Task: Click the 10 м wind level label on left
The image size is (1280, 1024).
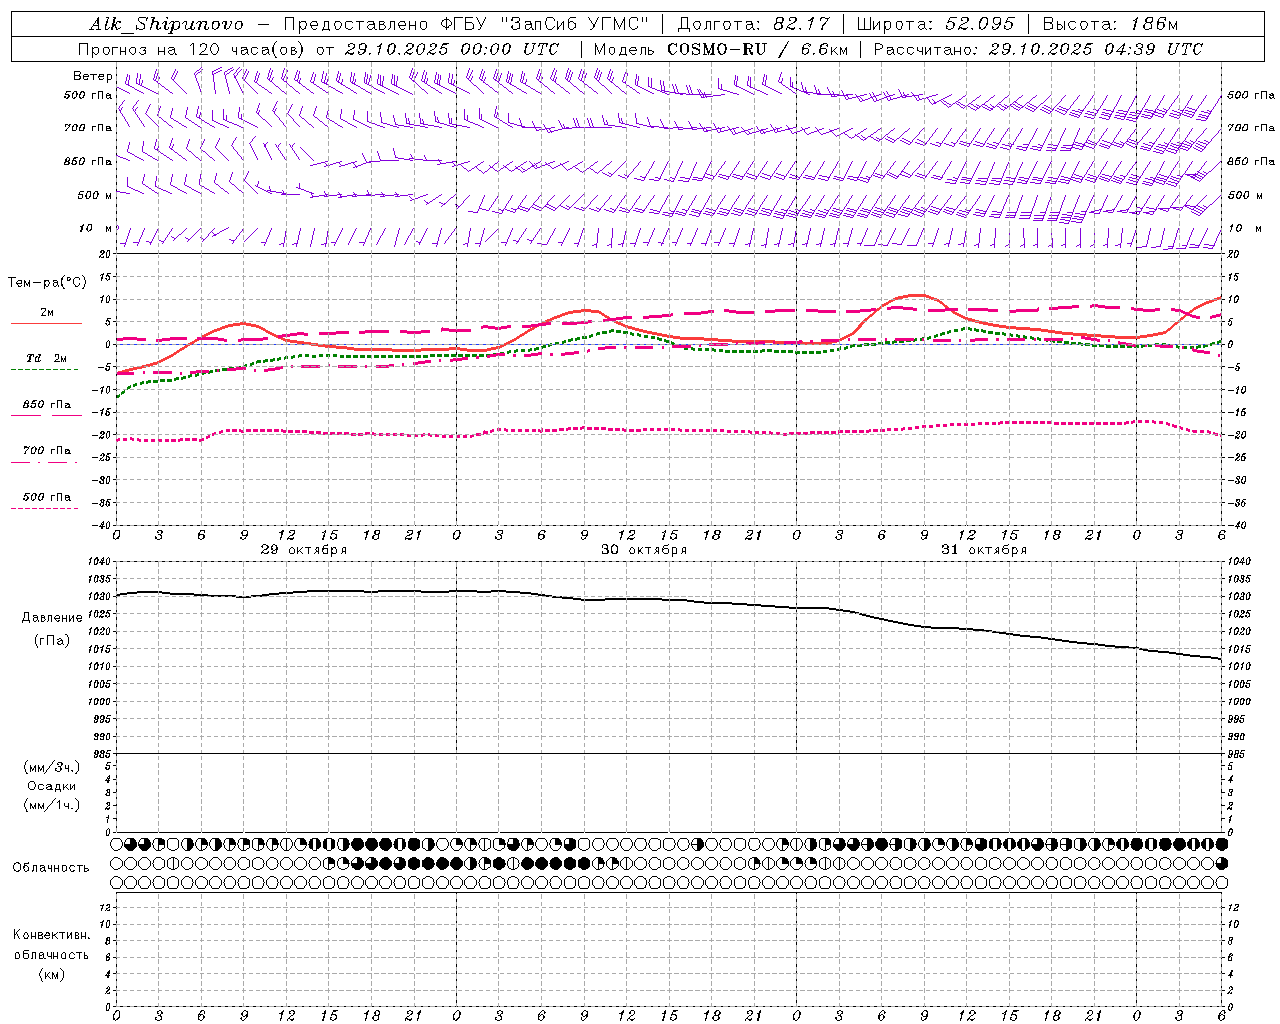Action: click(x=95, y=228)
